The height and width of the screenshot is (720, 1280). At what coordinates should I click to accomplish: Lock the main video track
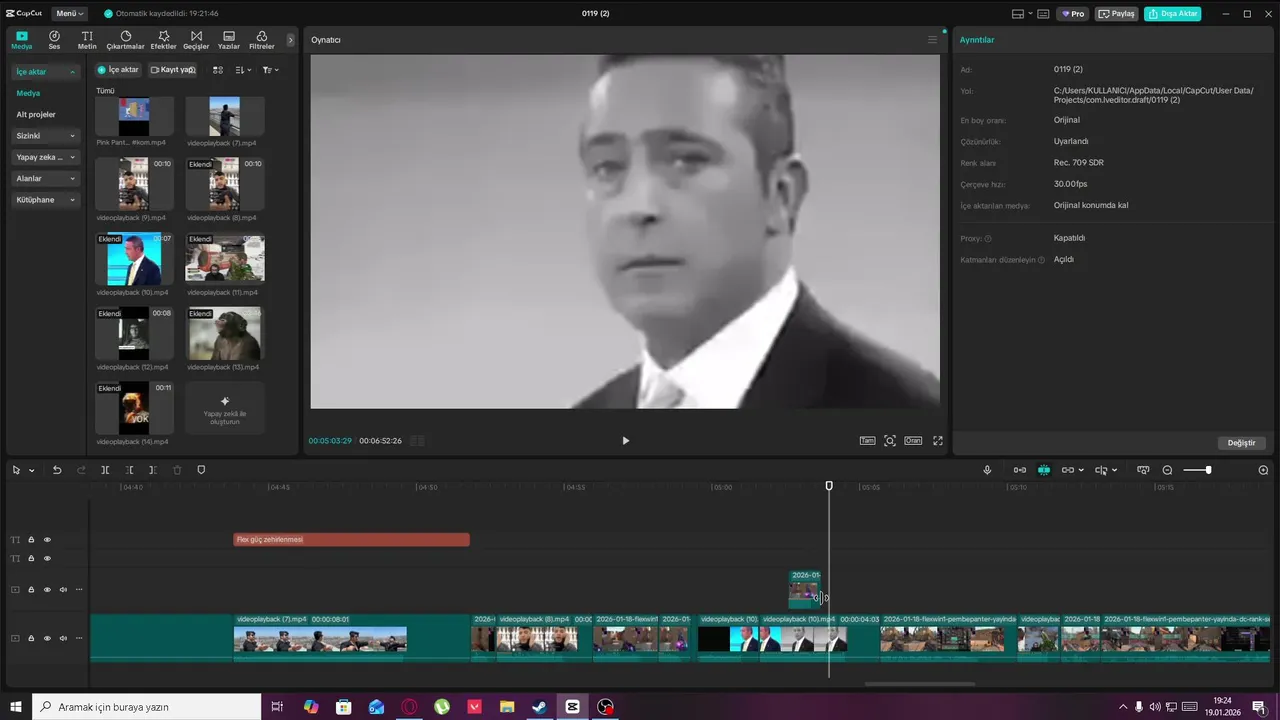(31, 638)
